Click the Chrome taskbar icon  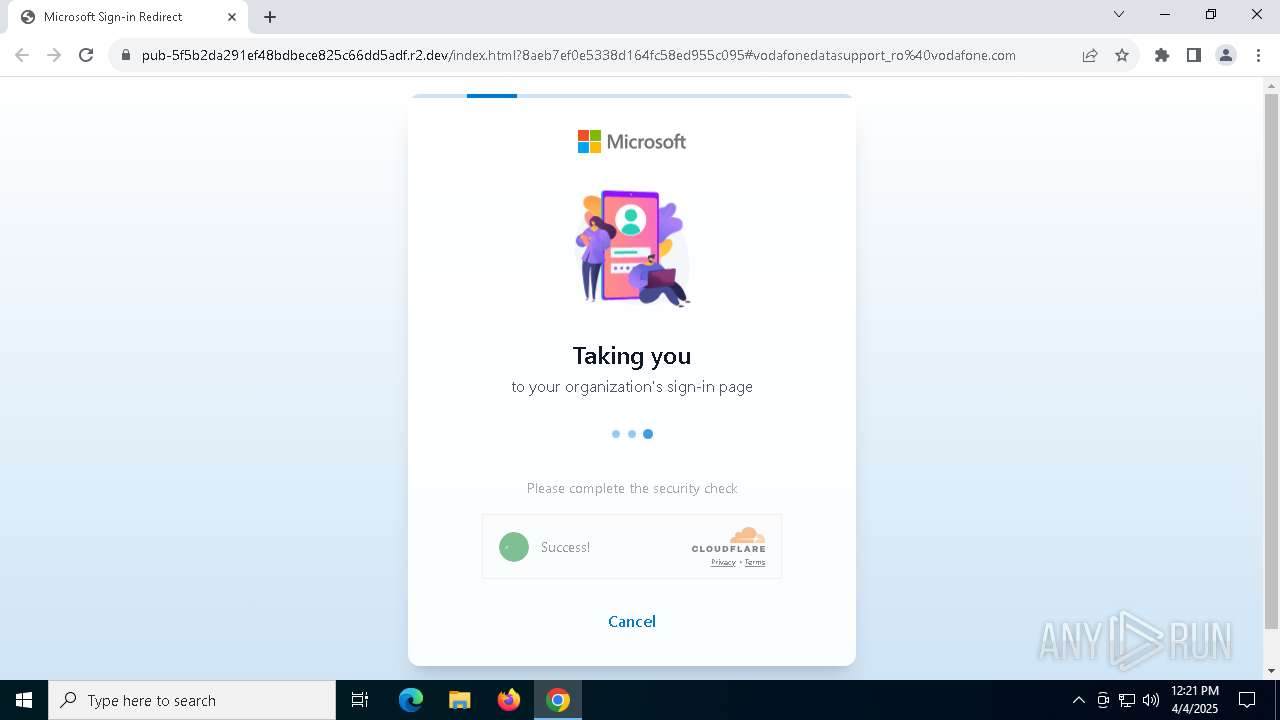point(558,700)
